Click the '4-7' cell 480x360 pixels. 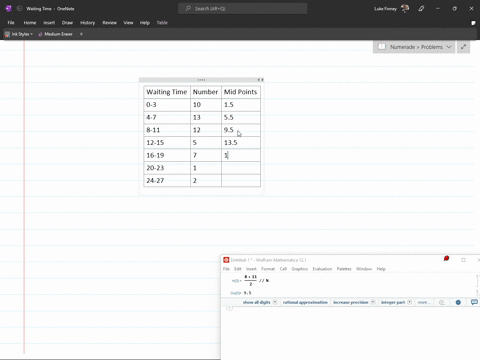click(x=167, y=117)
